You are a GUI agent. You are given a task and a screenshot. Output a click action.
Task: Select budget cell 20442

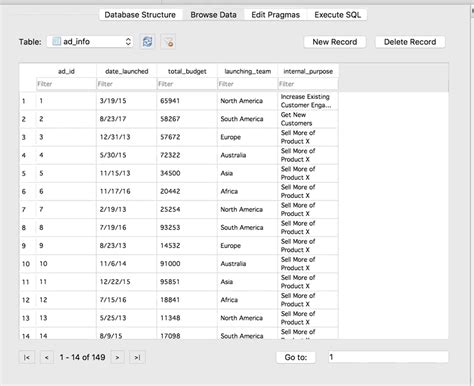(187, 191)
